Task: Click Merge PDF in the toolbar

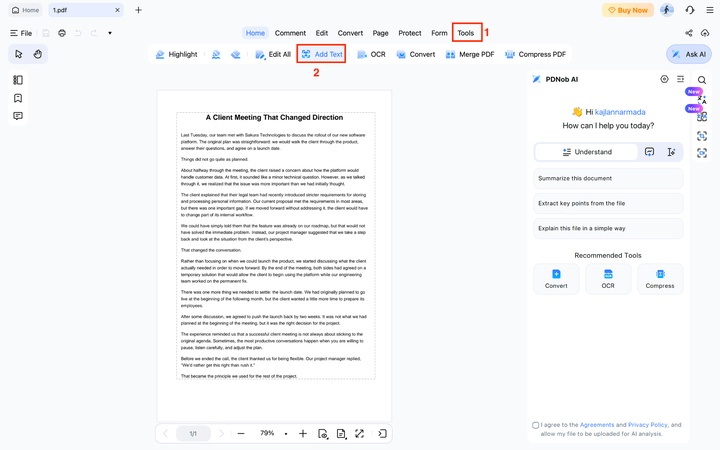Action: [470, 54]
